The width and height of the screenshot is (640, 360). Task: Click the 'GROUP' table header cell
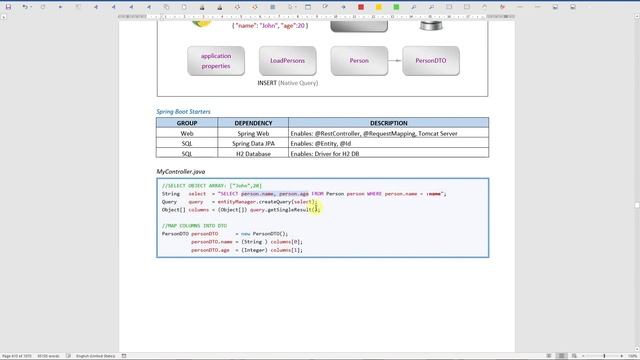(187, 123)
